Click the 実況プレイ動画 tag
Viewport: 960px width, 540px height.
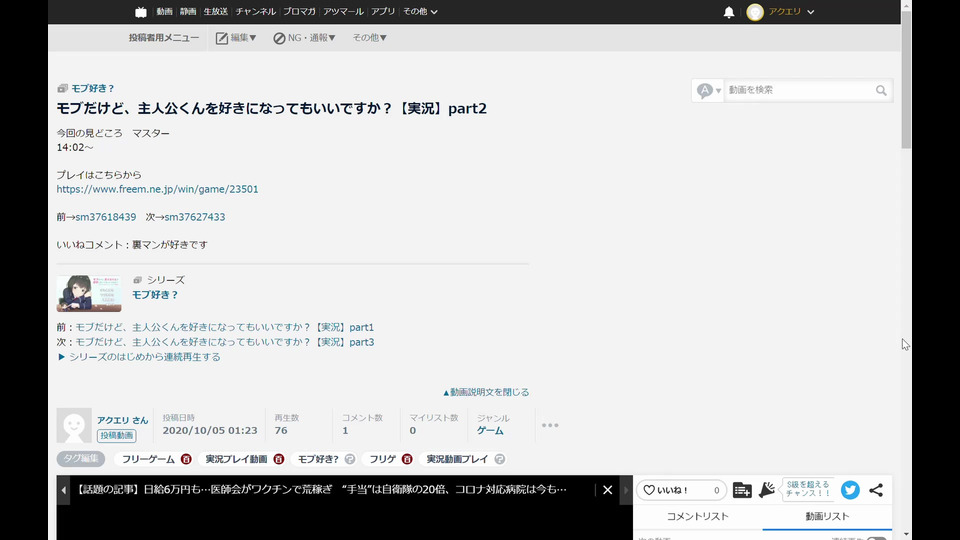coord(236,459)
